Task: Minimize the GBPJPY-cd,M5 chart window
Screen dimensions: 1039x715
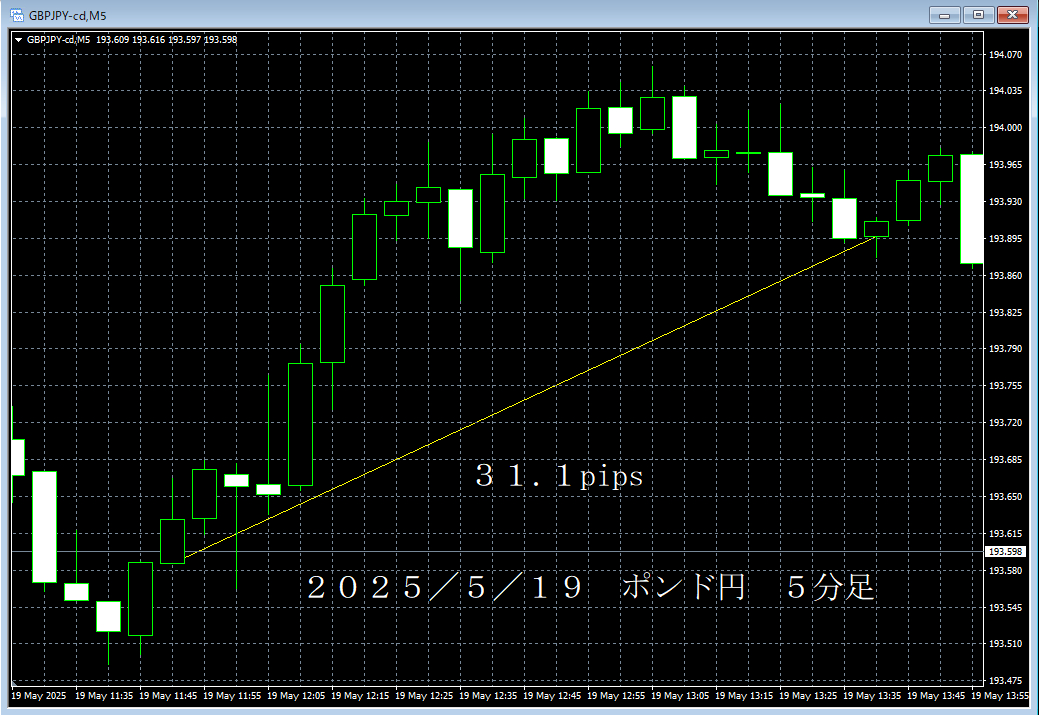Action: pos(944,14)
